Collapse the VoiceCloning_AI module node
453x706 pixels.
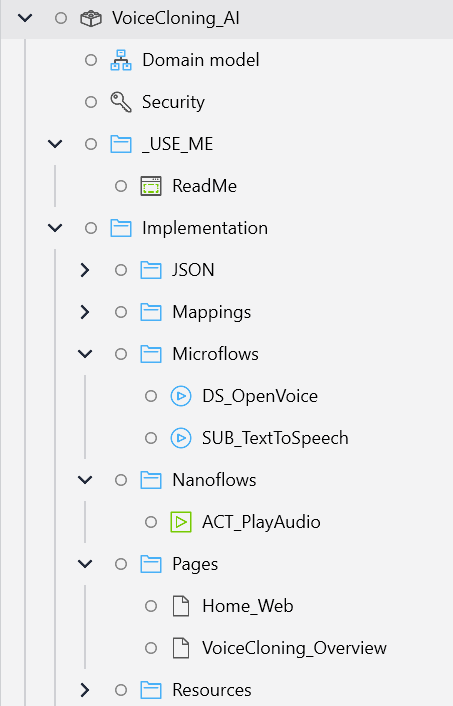25,18
